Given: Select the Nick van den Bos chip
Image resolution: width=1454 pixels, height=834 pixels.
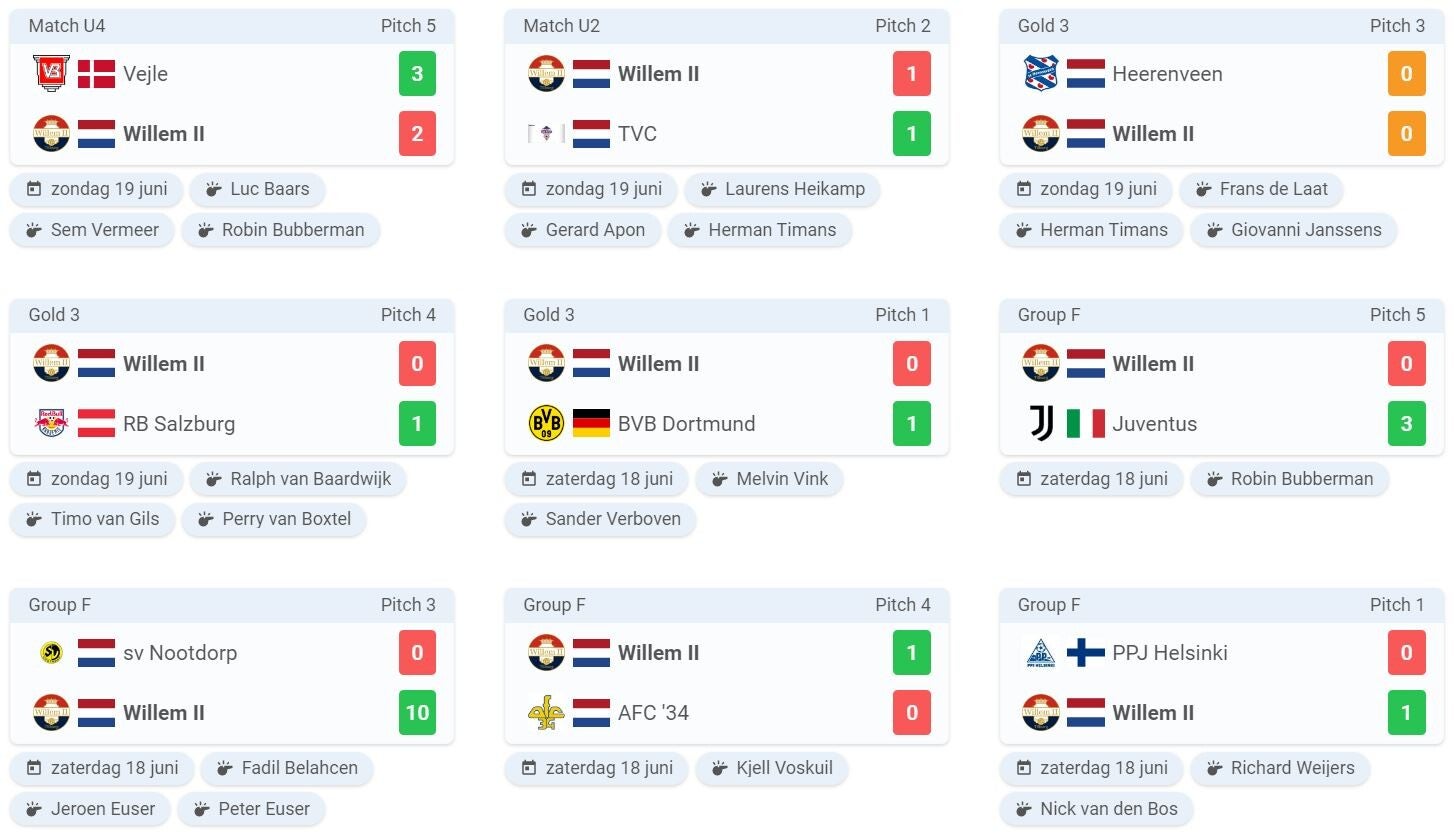Looking at the screenshot, I should click(1096, 809).
